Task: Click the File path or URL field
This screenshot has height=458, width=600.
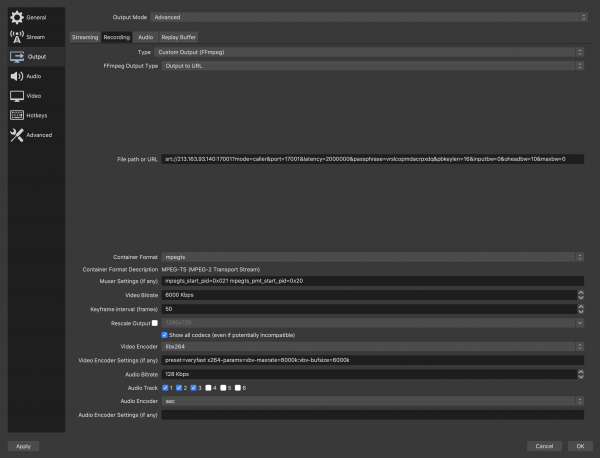Action: pos(372,159)
